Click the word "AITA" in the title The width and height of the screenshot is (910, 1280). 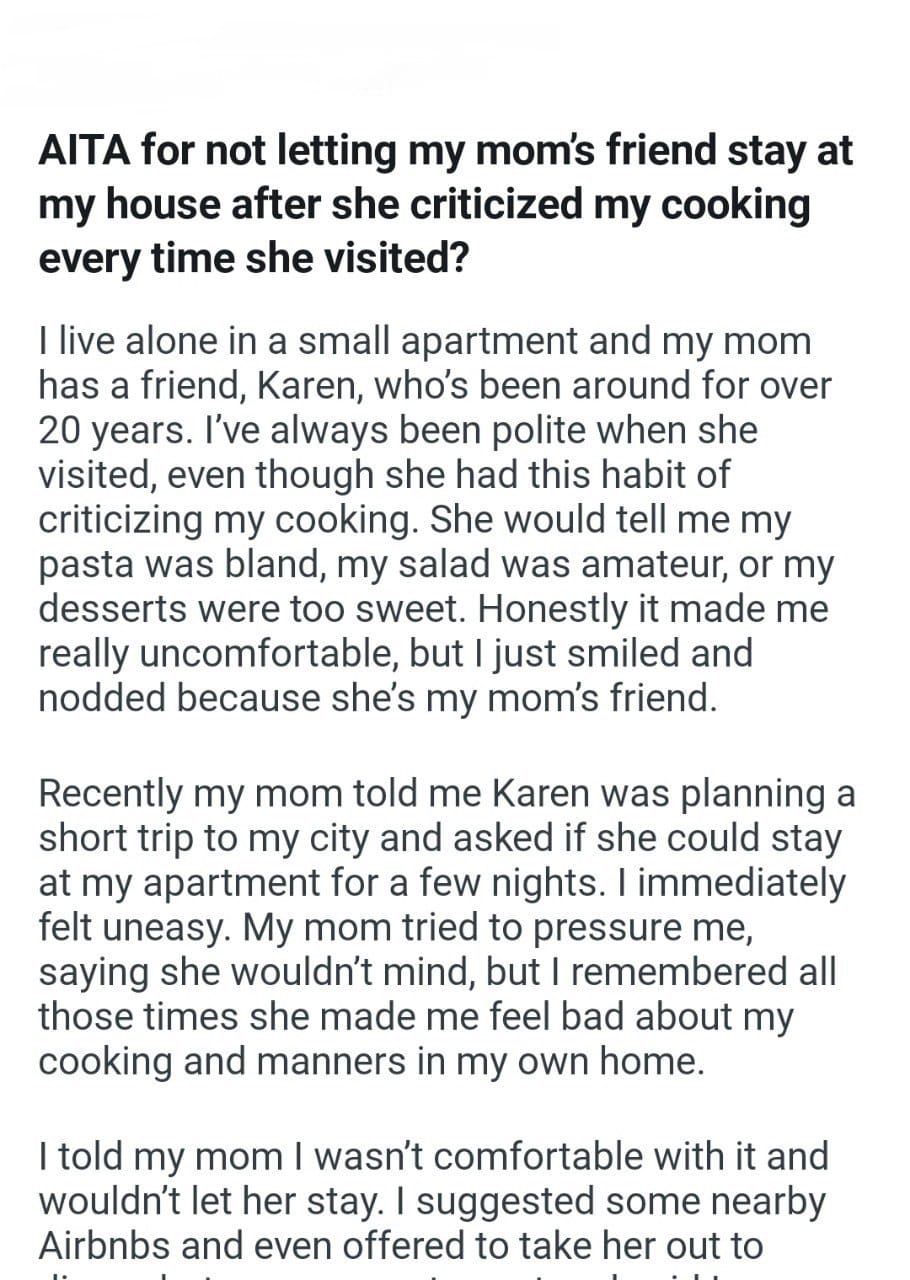pyautogui.click(x=84, y=153)
